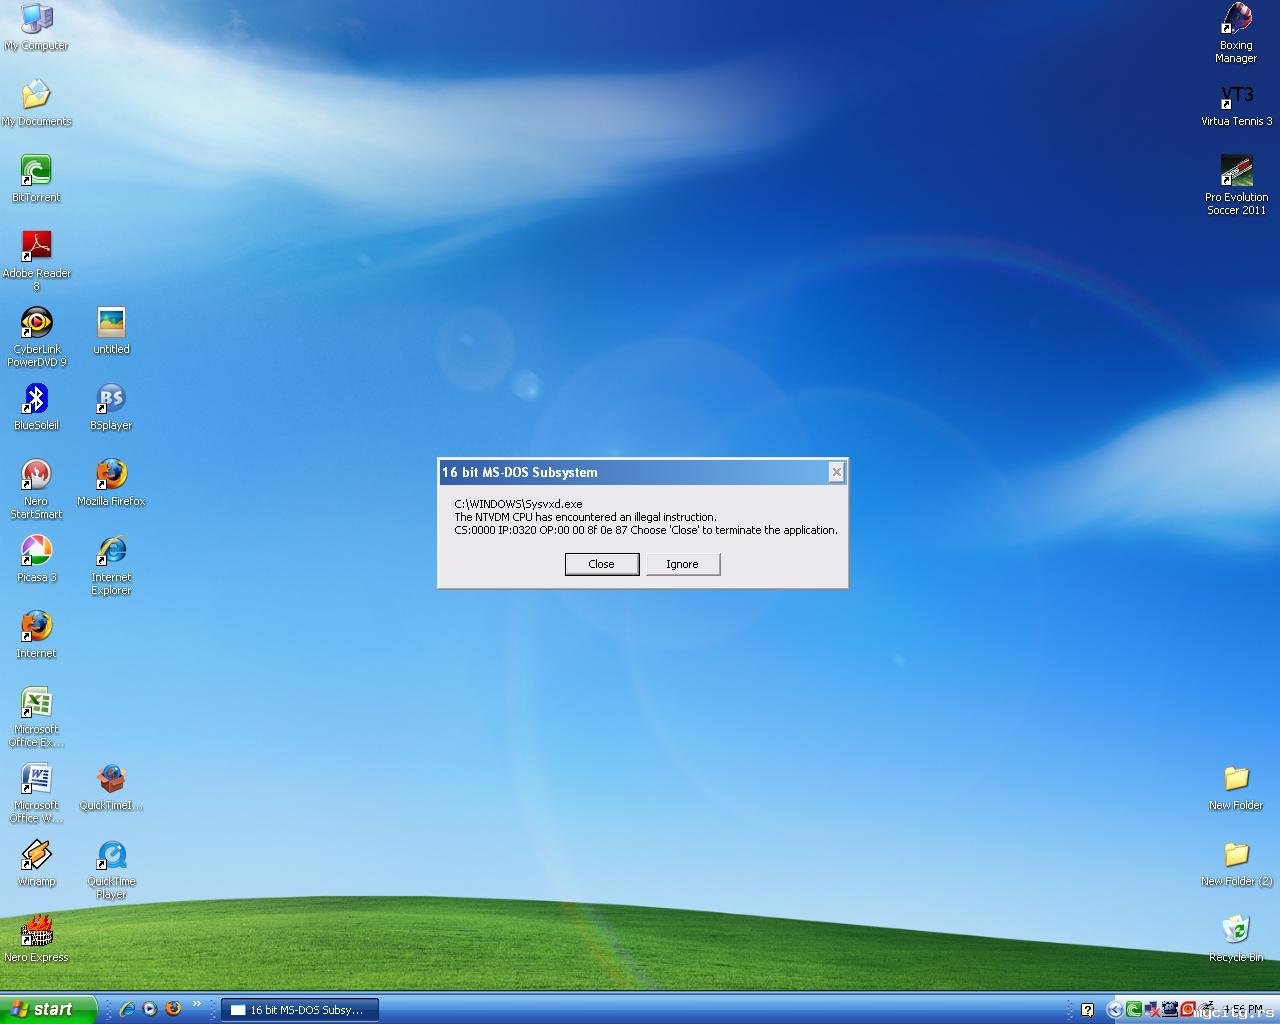1280x1024 pixels.
Task: Select the 16 bit MS-DOS Subsystem taskbar button
Action: (x=299, y=1010)
